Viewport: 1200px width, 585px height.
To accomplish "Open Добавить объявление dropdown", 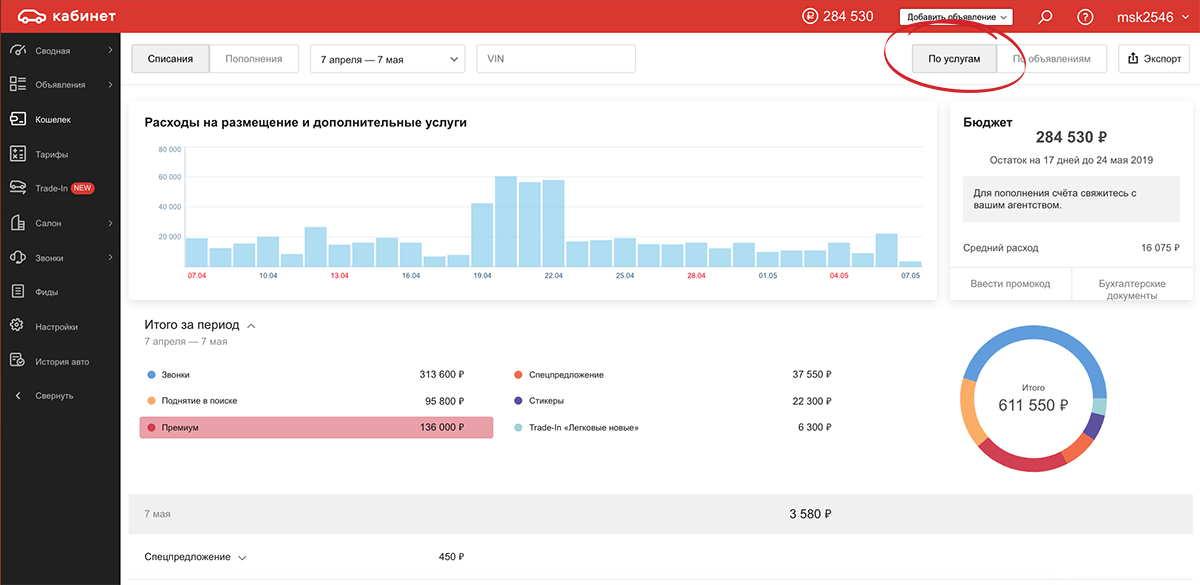I will tap(957, 17).
